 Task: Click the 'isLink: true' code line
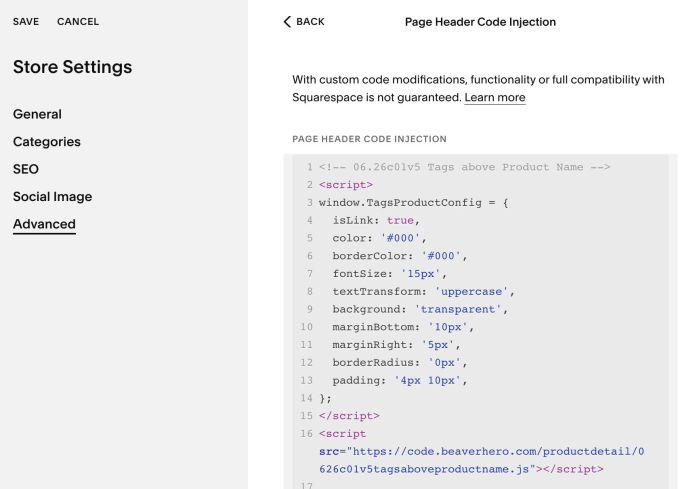click(376, 220)
